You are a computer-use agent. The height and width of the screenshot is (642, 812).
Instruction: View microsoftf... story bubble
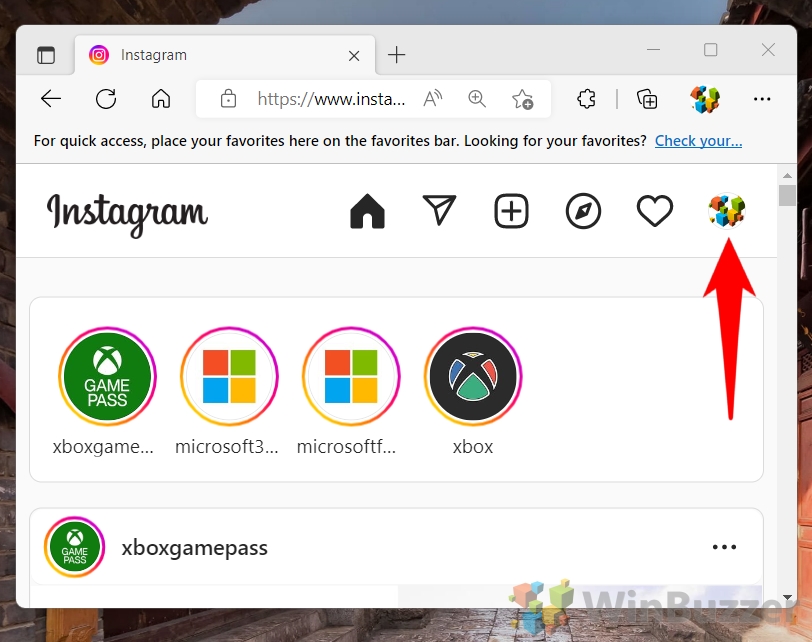point(351,376)
